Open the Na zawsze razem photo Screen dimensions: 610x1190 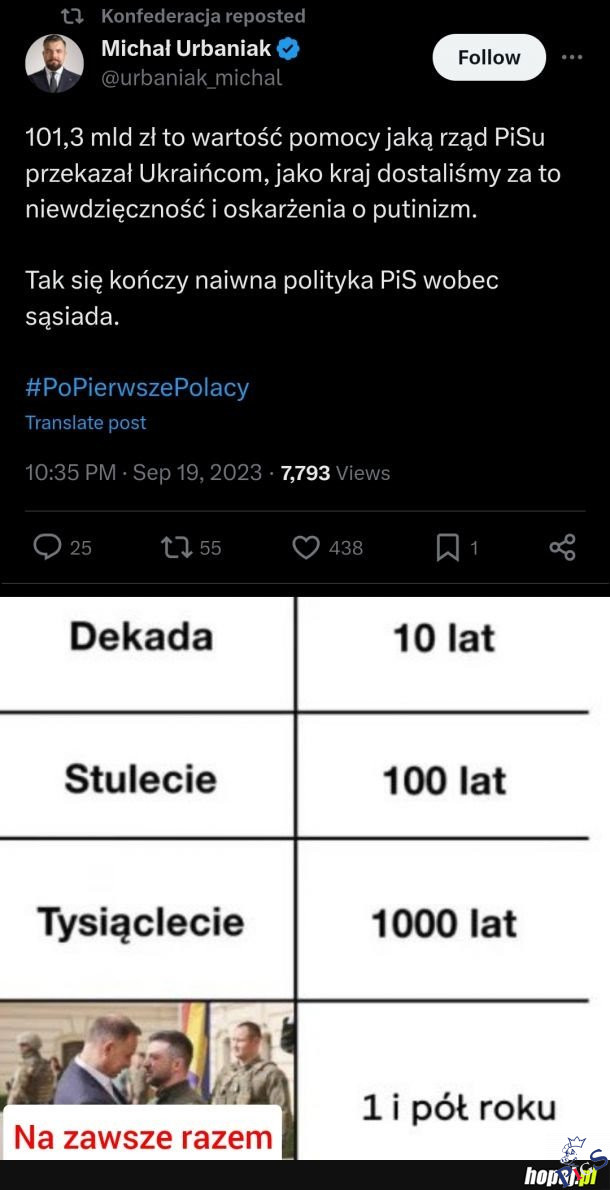click(x=146, y=1080)
